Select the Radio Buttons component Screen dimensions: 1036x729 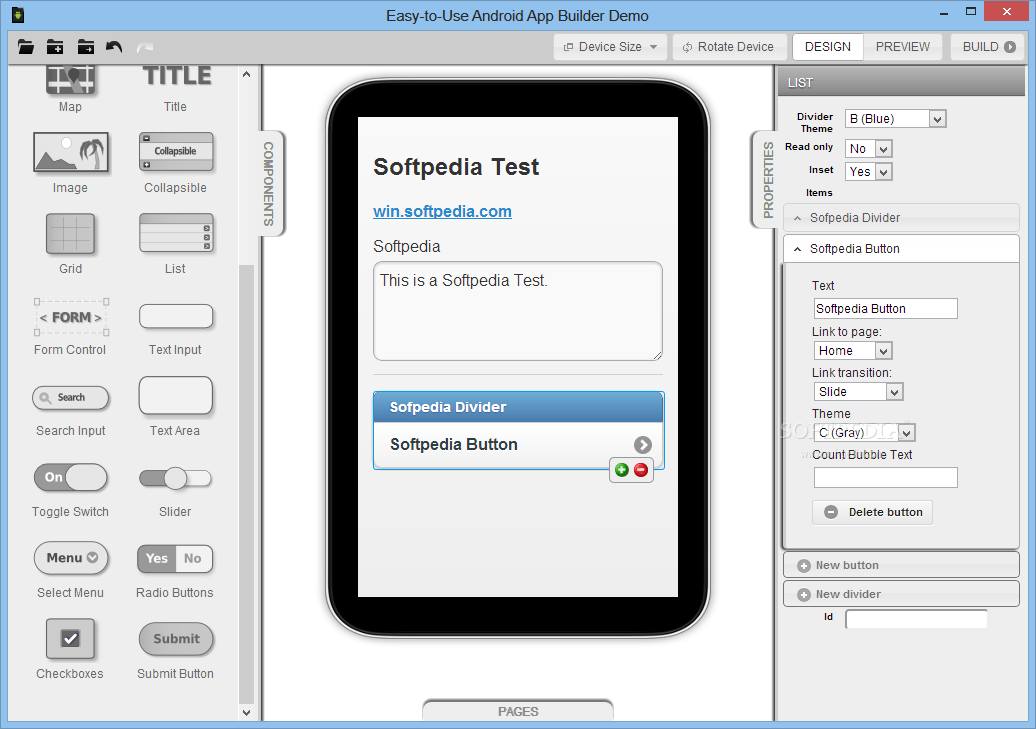tap(175, 558)
